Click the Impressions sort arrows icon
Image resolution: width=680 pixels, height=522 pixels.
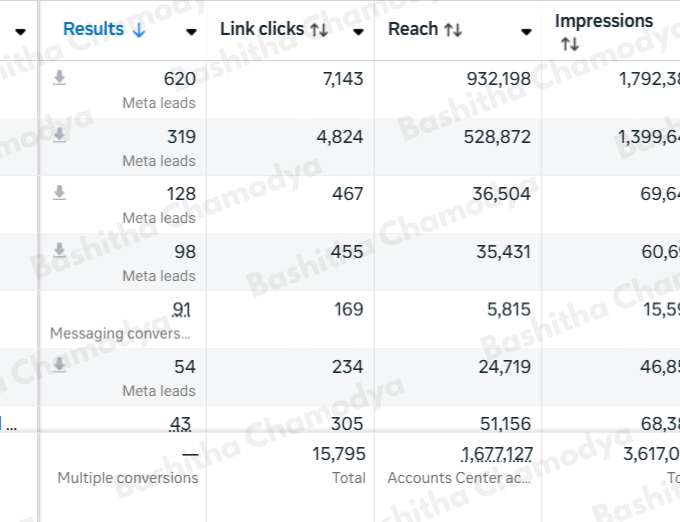click(569, 44)
